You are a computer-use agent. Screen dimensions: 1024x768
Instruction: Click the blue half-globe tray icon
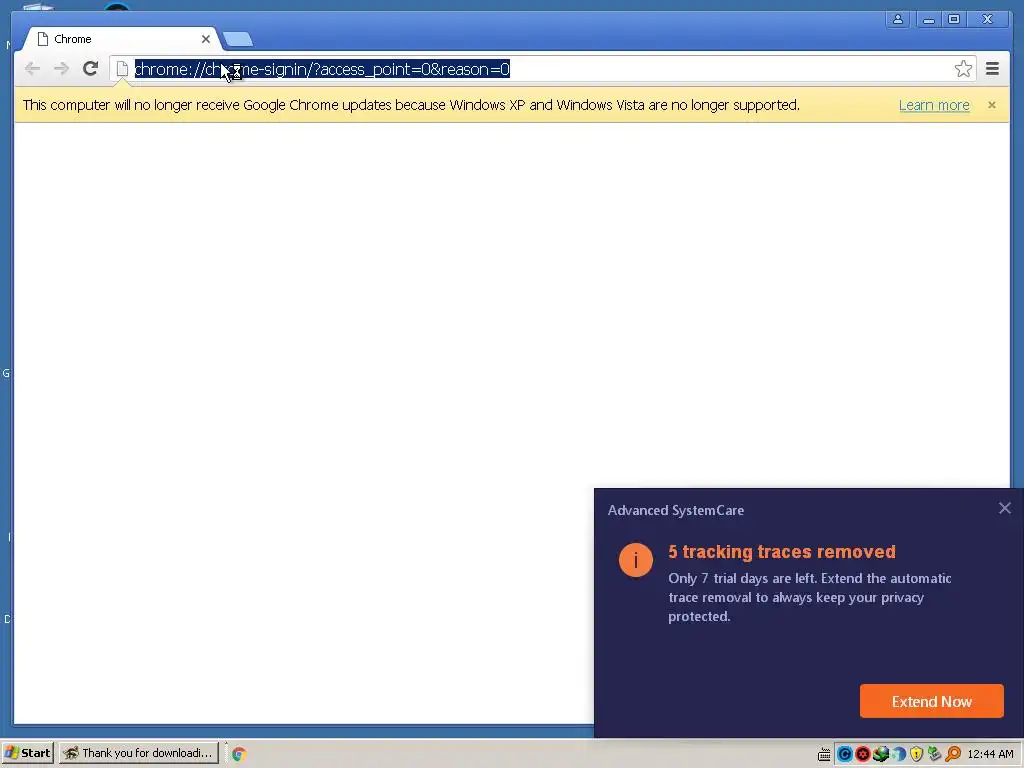point(899,754)
